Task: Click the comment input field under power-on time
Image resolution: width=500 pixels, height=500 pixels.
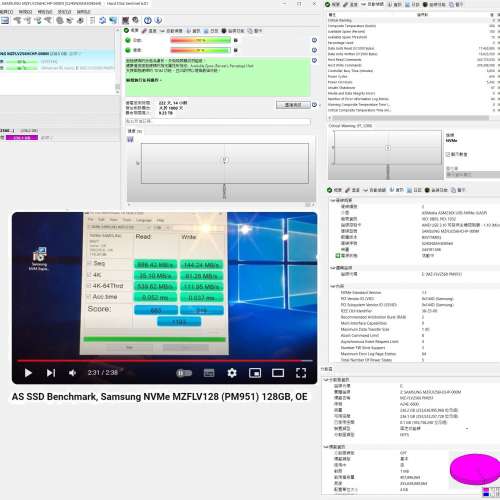Action: click(x=218, y=122)
